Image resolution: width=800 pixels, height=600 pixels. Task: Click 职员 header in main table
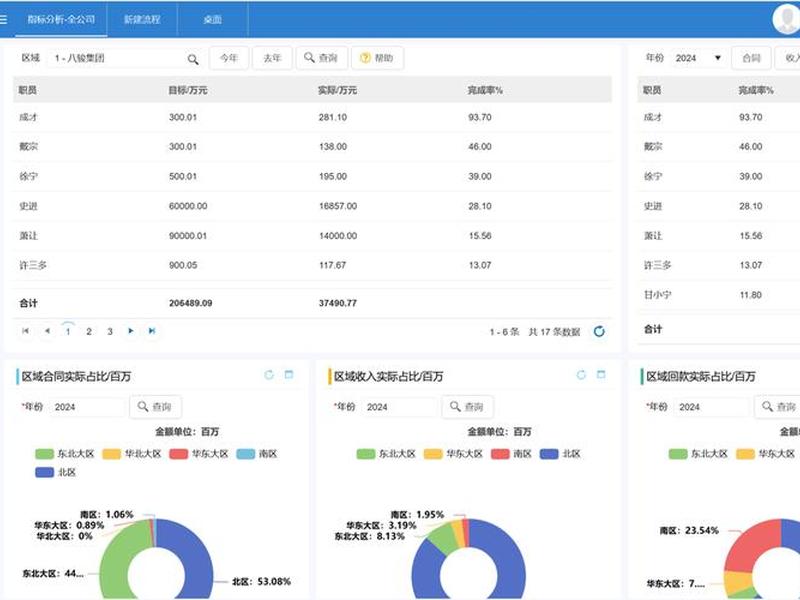(x=28, y=90)
